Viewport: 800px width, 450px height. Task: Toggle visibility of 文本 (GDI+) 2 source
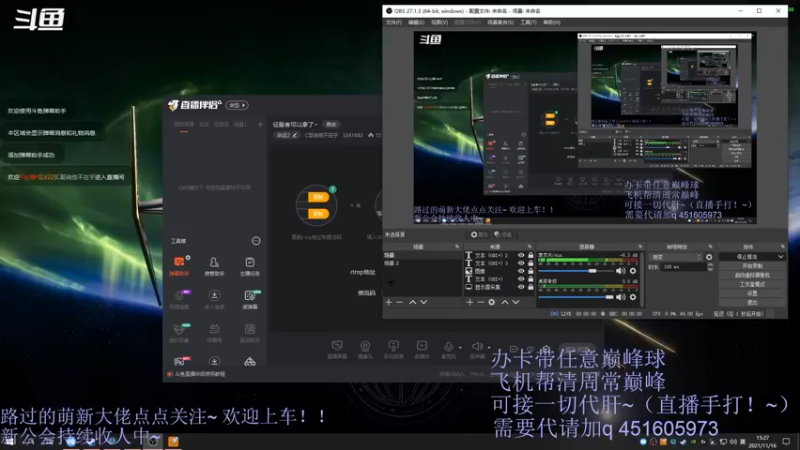(521, 255)
